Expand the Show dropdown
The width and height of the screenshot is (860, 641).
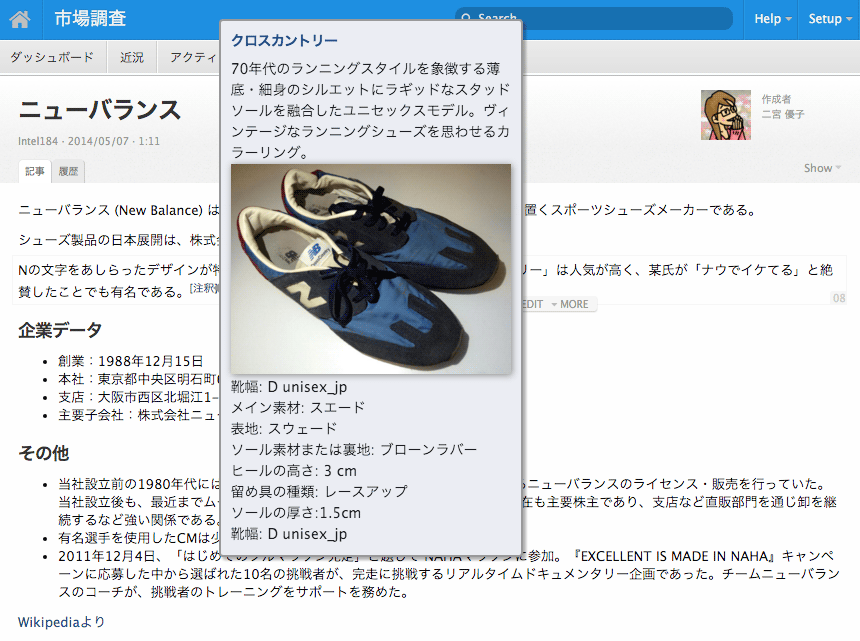pos(822,168)
